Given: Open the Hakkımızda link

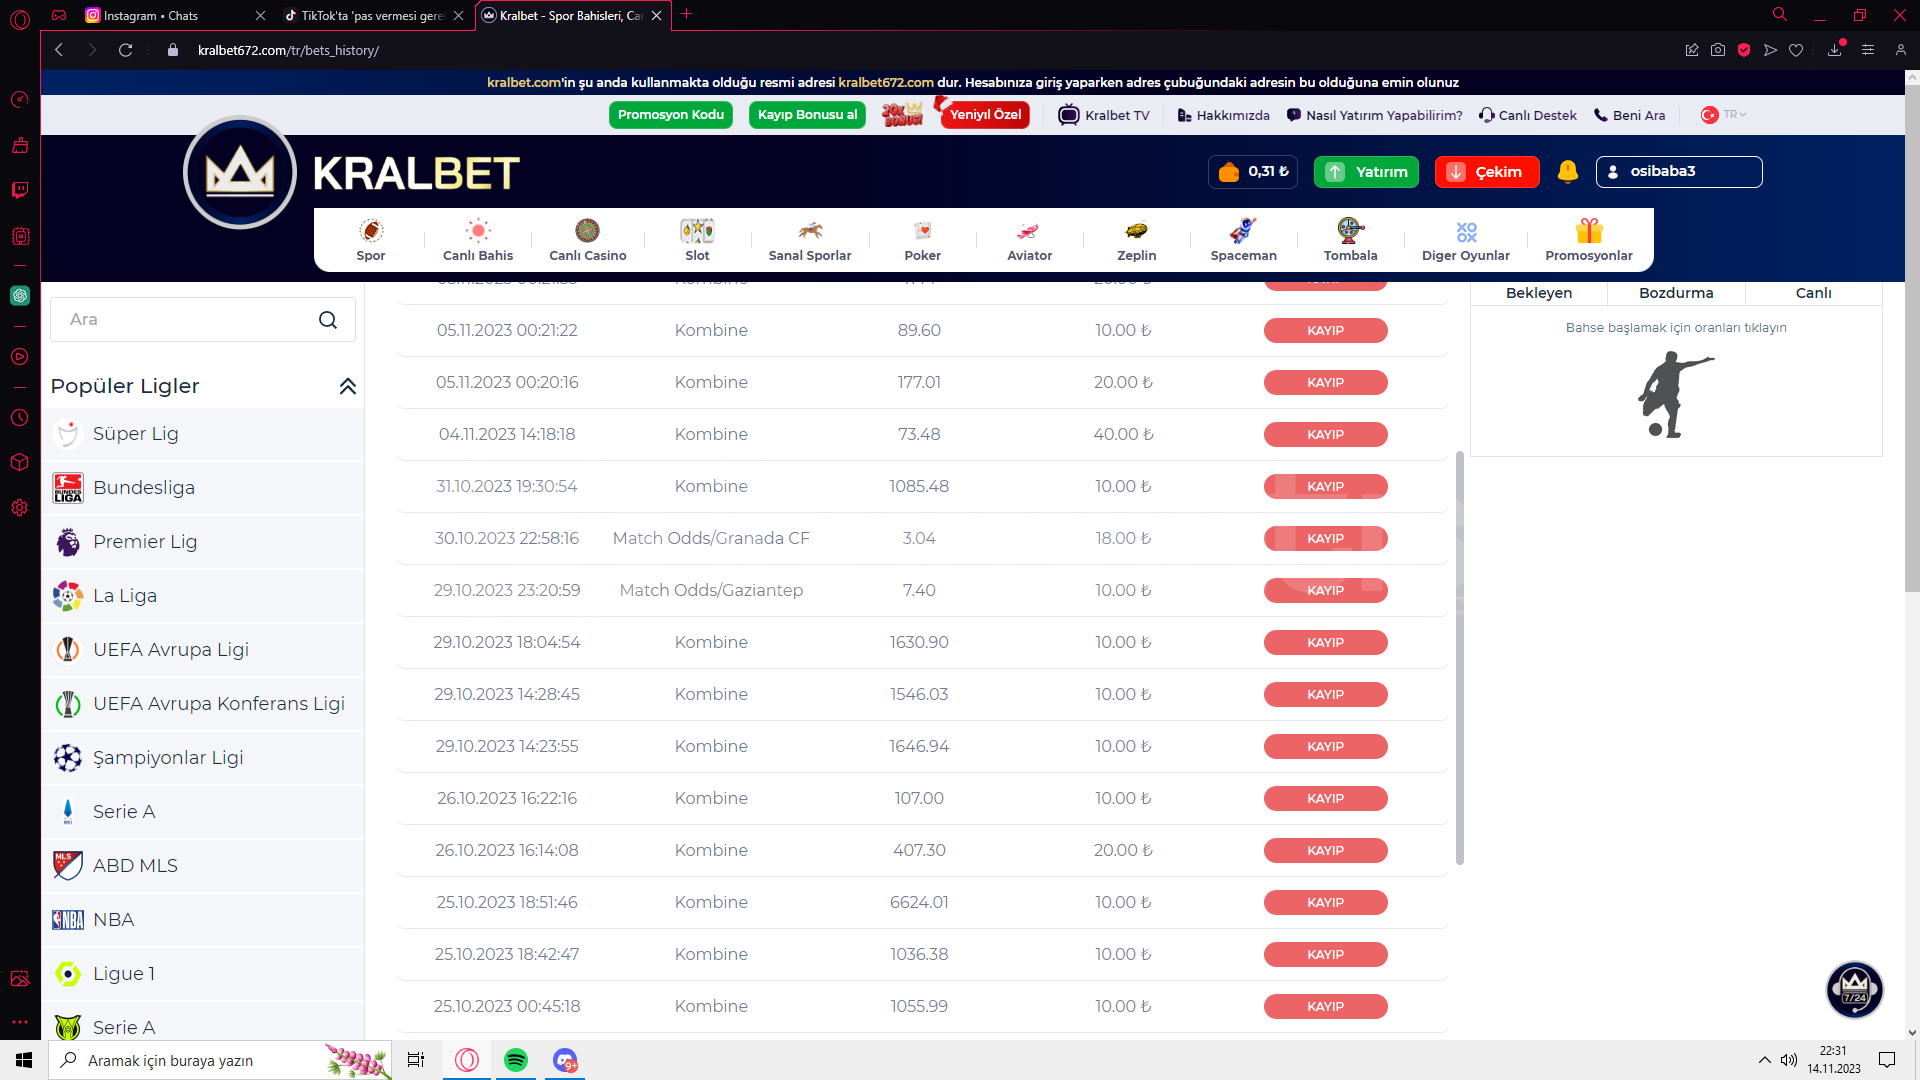Looking at the screenshot, I should point(1223,115).
